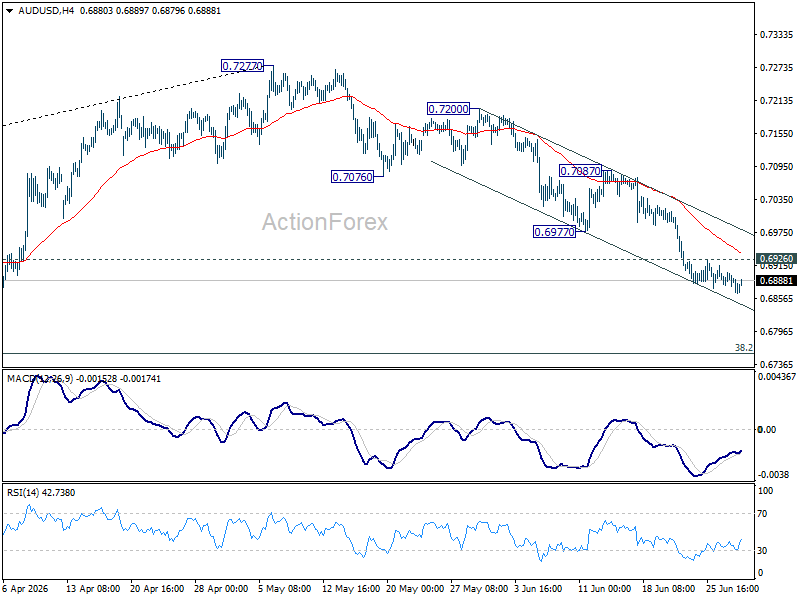Click the 0.72135 price axis value

point(777,101)
